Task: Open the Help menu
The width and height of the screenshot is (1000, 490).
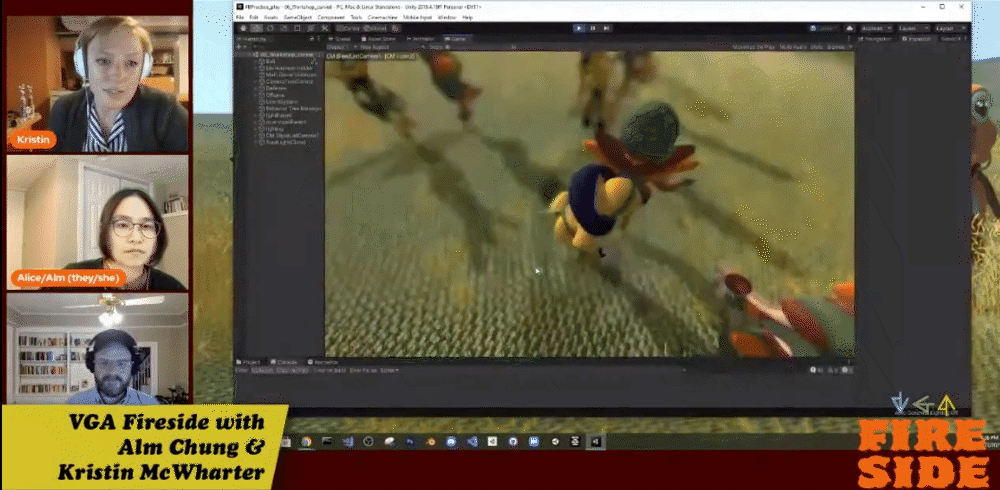Action: [467, 17]
